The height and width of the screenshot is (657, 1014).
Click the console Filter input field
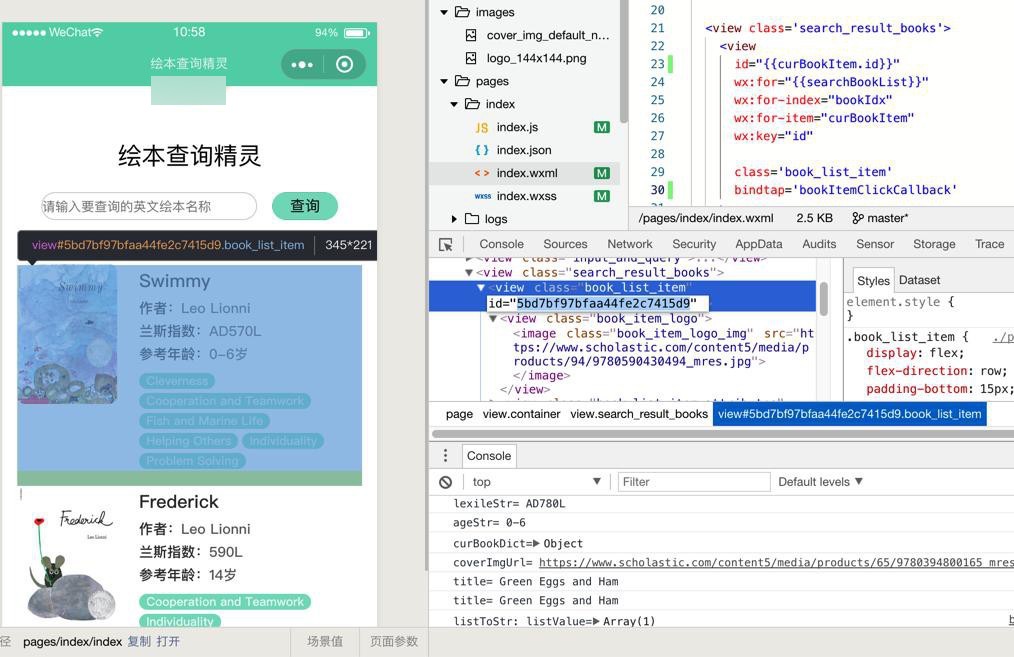click(693, 482)
